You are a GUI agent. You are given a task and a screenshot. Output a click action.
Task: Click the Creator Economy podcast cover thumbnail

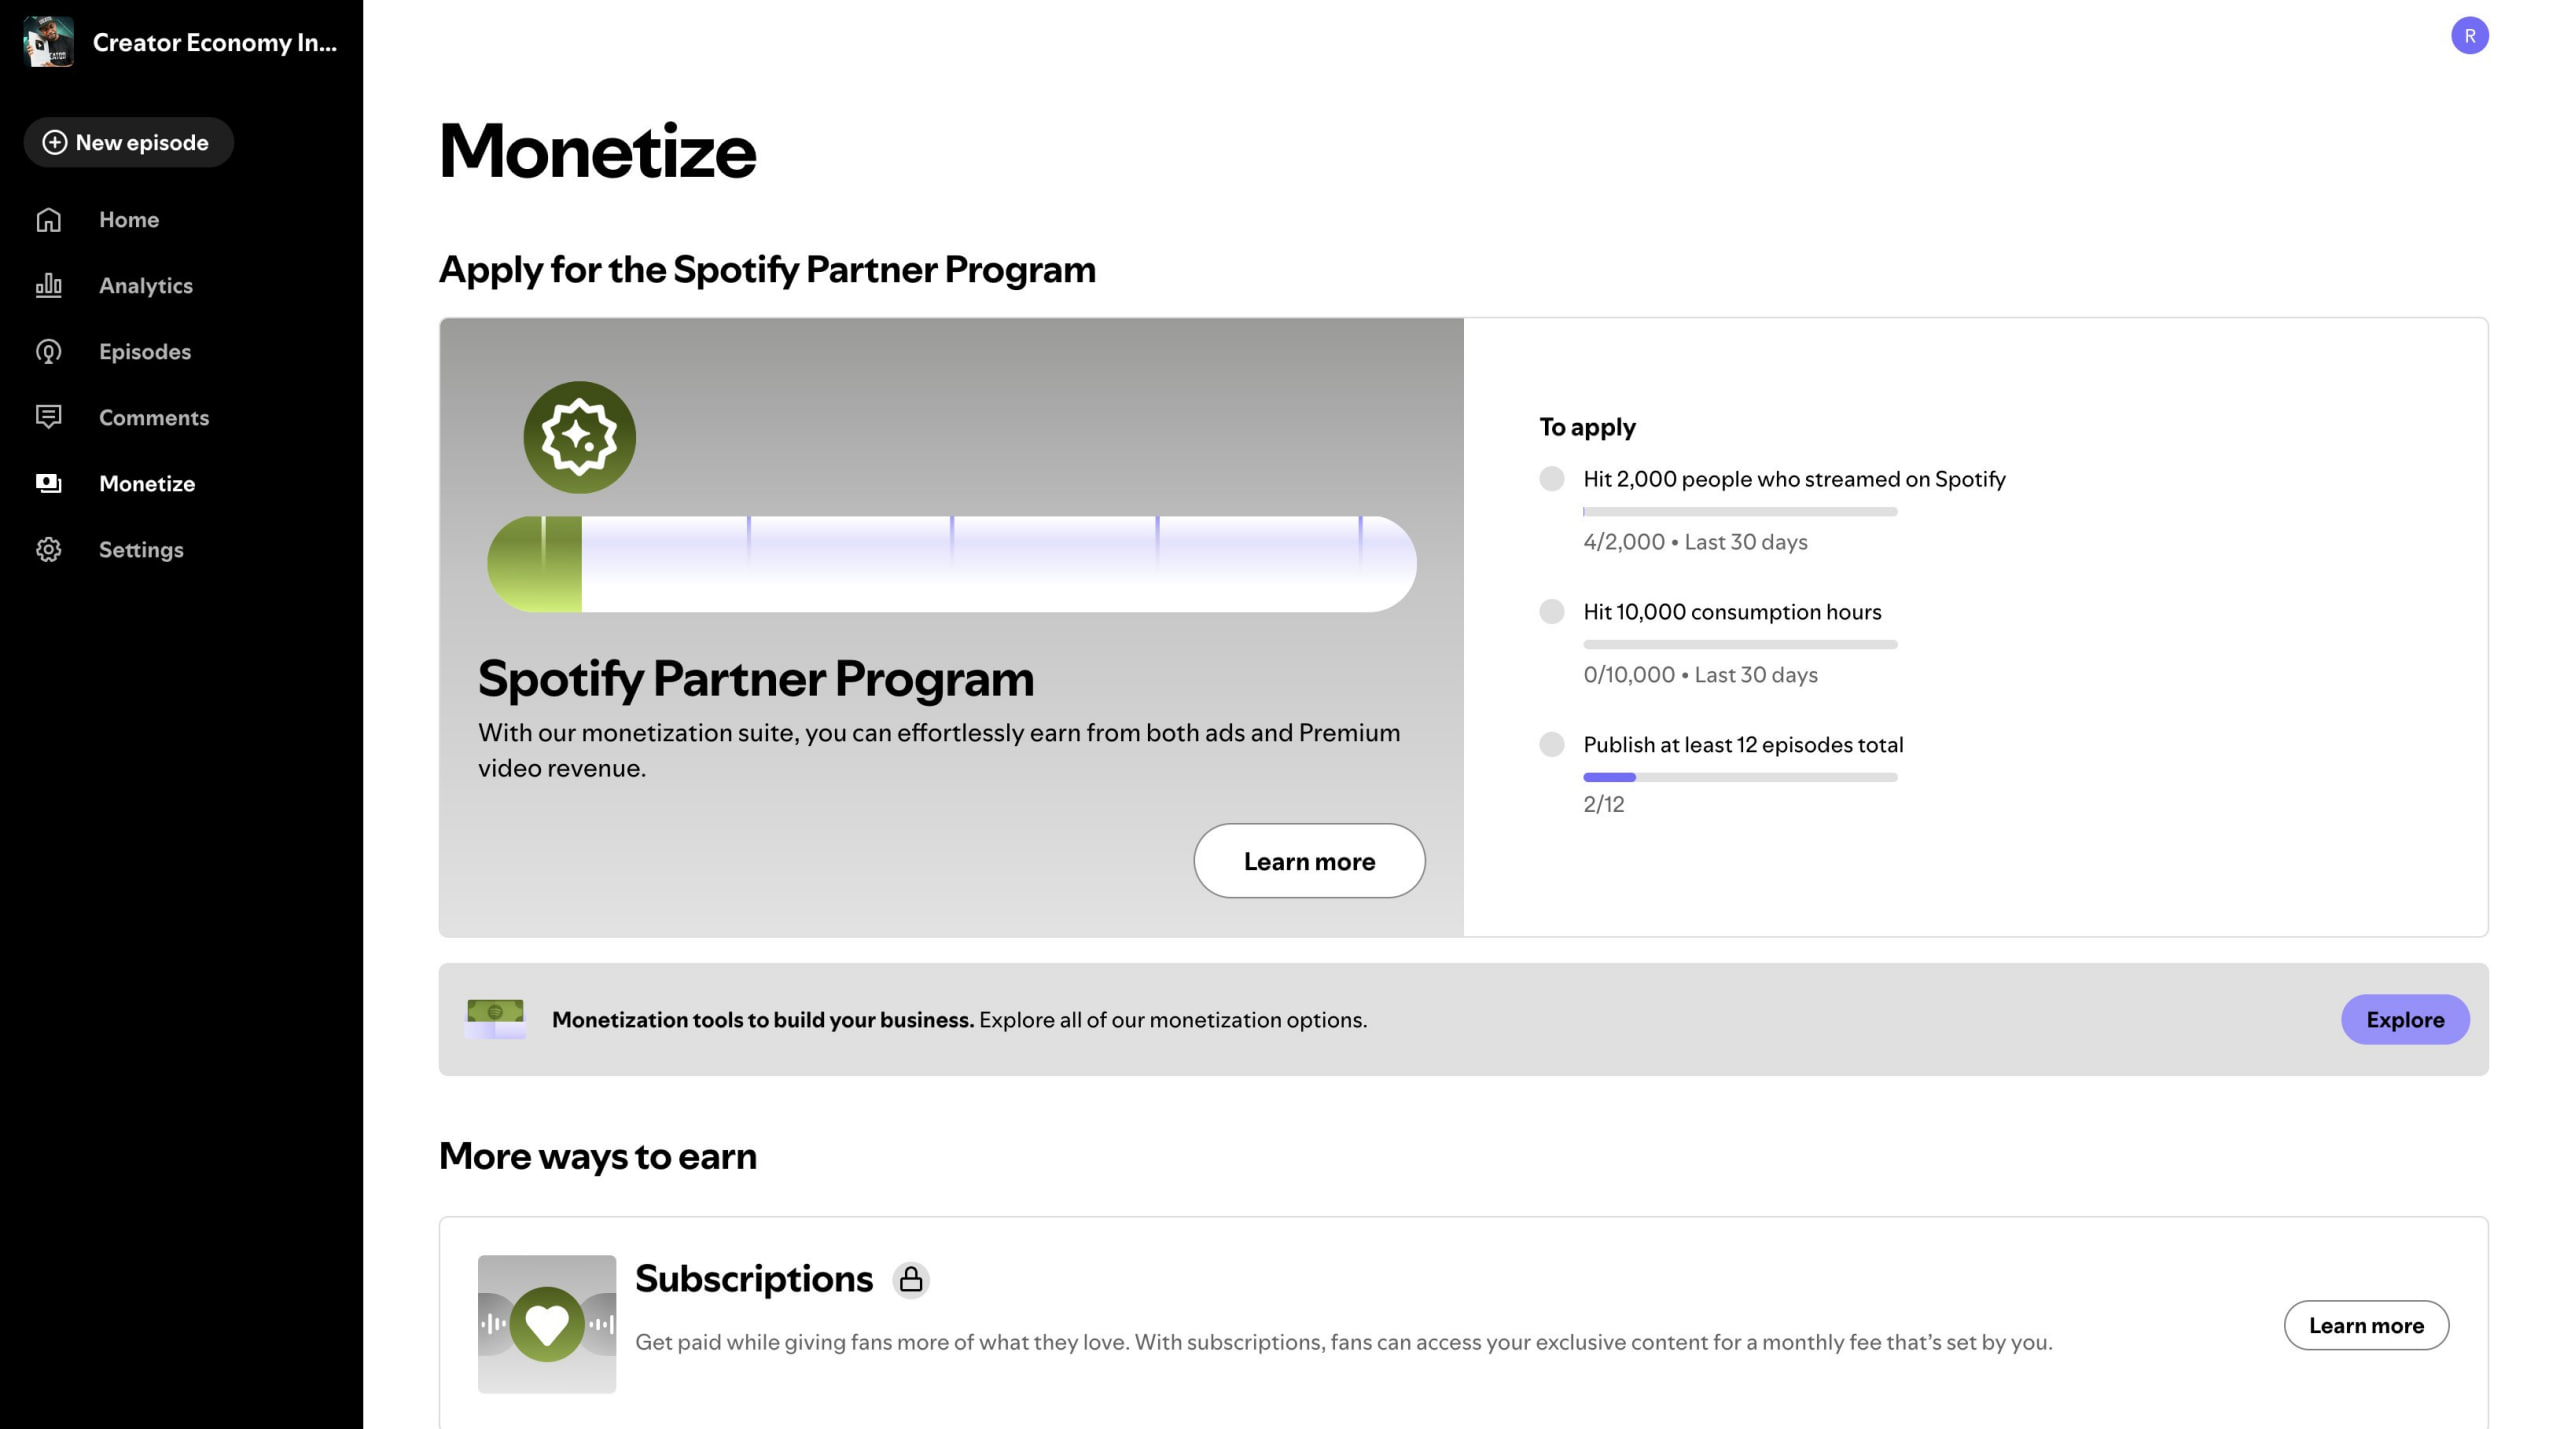pos(48,42)
